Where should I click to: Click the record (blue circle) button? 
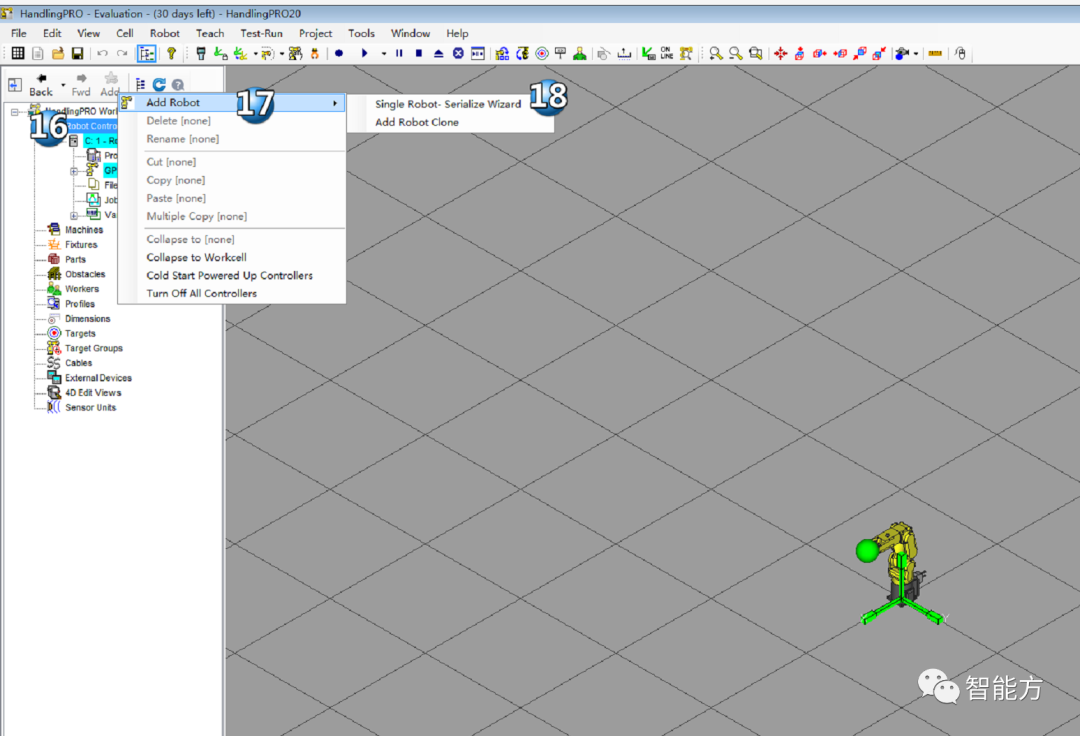pos(339,53)
